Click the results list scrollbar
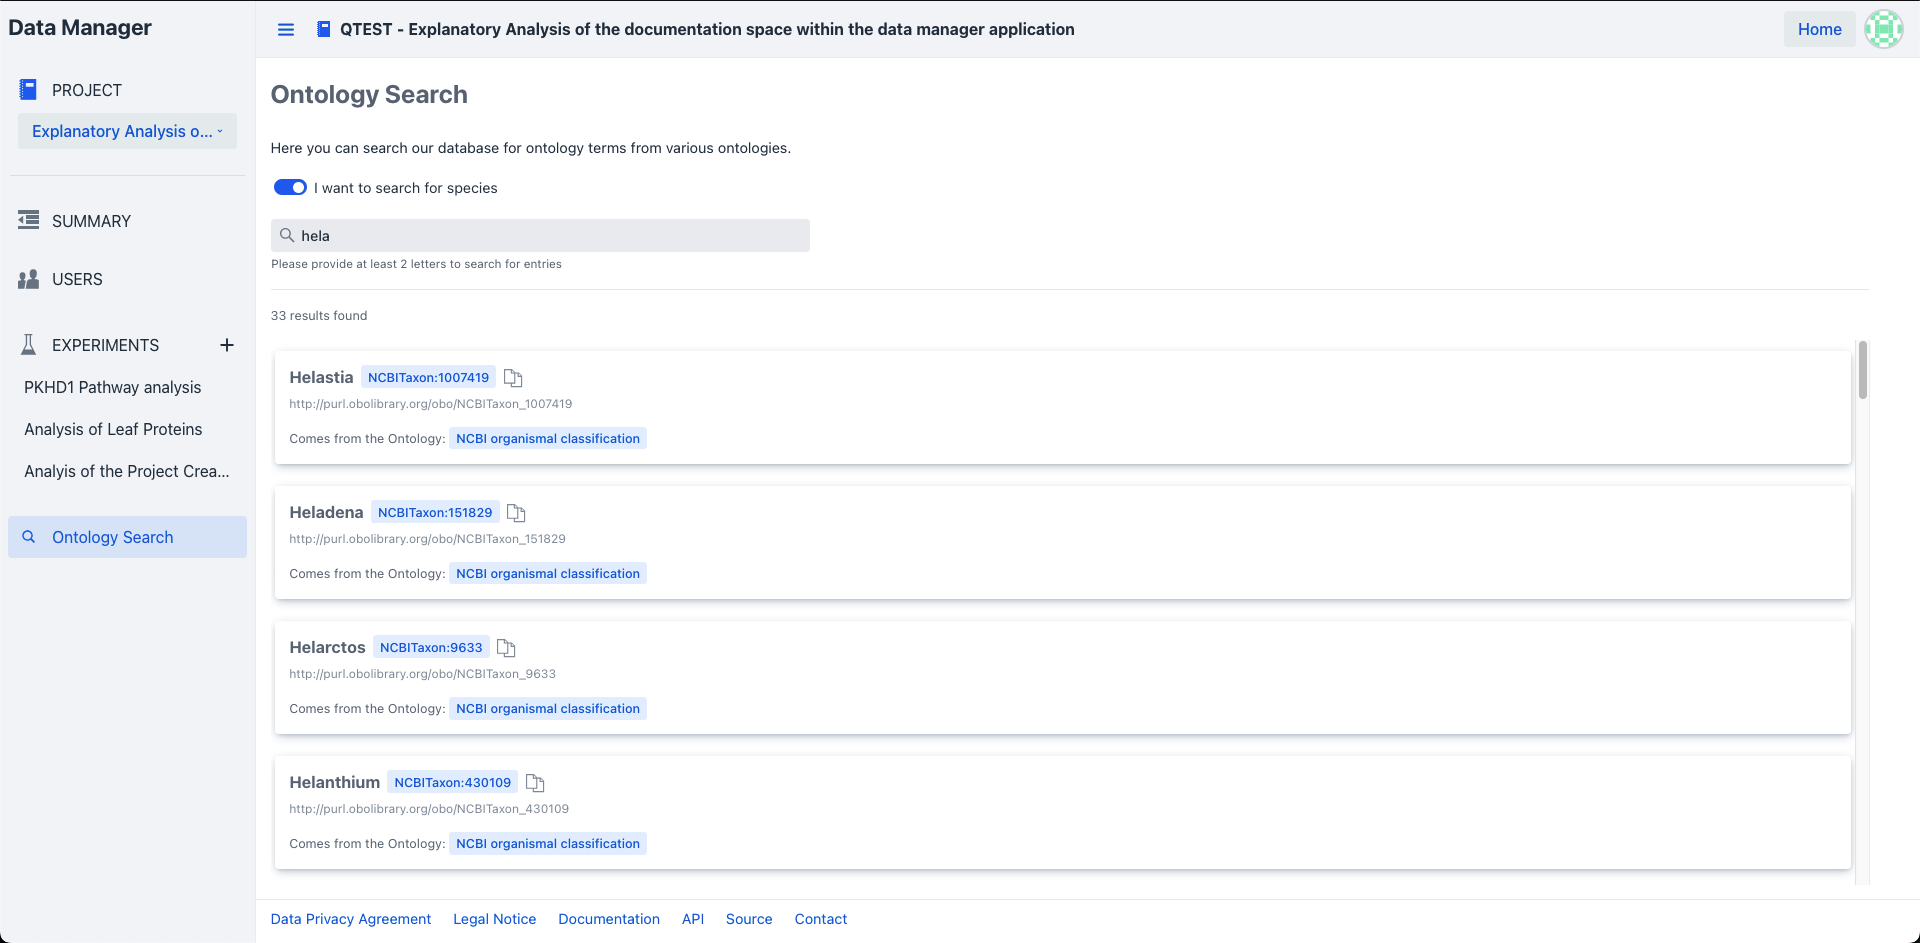The image size is (1920, 943). 1862,371
